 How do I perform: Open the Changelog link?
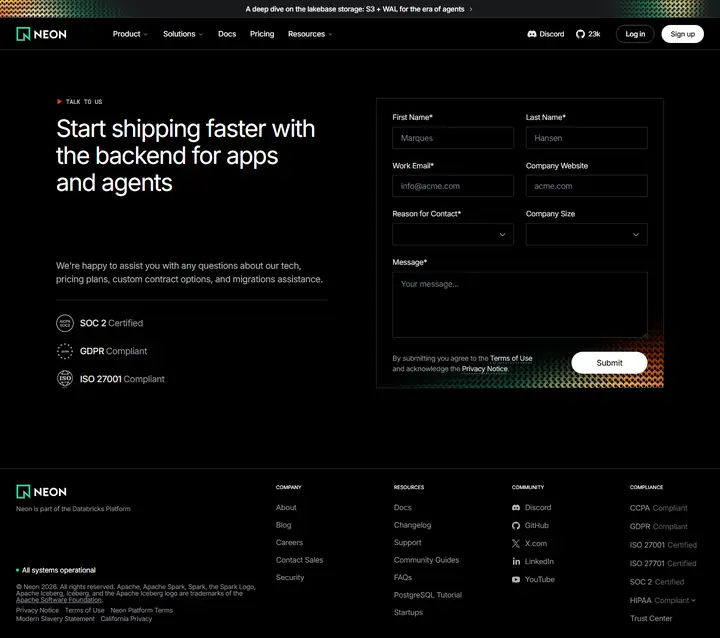coord(412,525)
